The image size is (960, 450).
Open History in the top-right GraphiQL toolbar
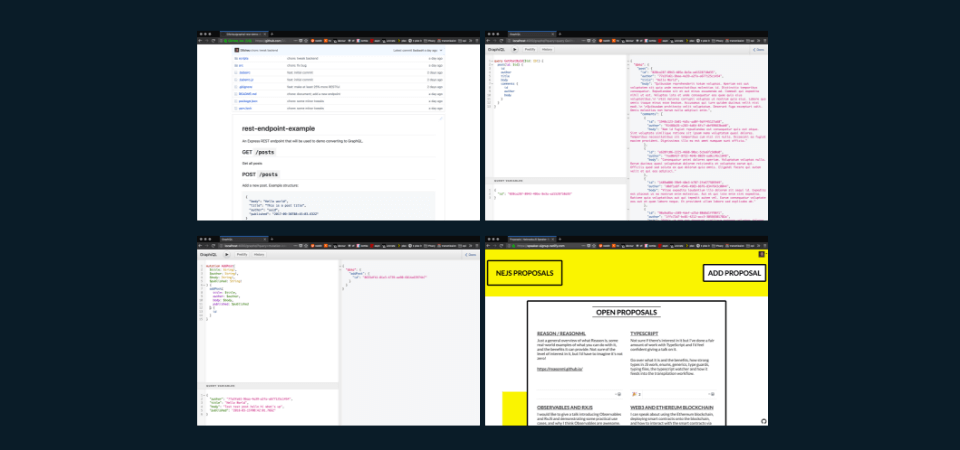tap(547, 49)
